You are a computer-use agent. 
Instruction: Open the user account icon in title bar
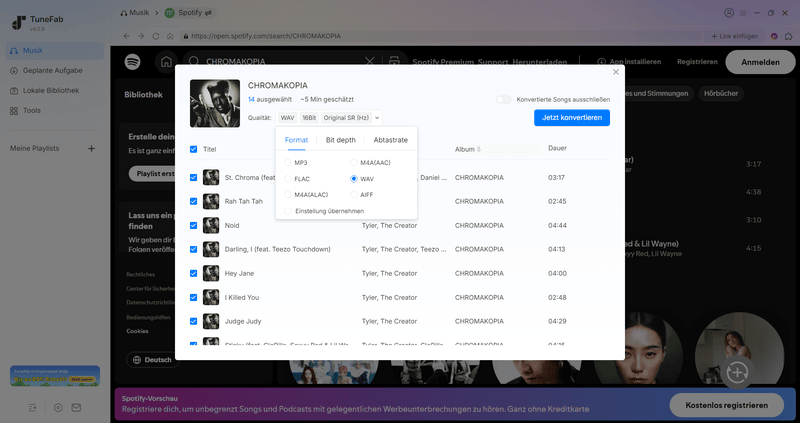pyautogui.click(x=729, y=13)
